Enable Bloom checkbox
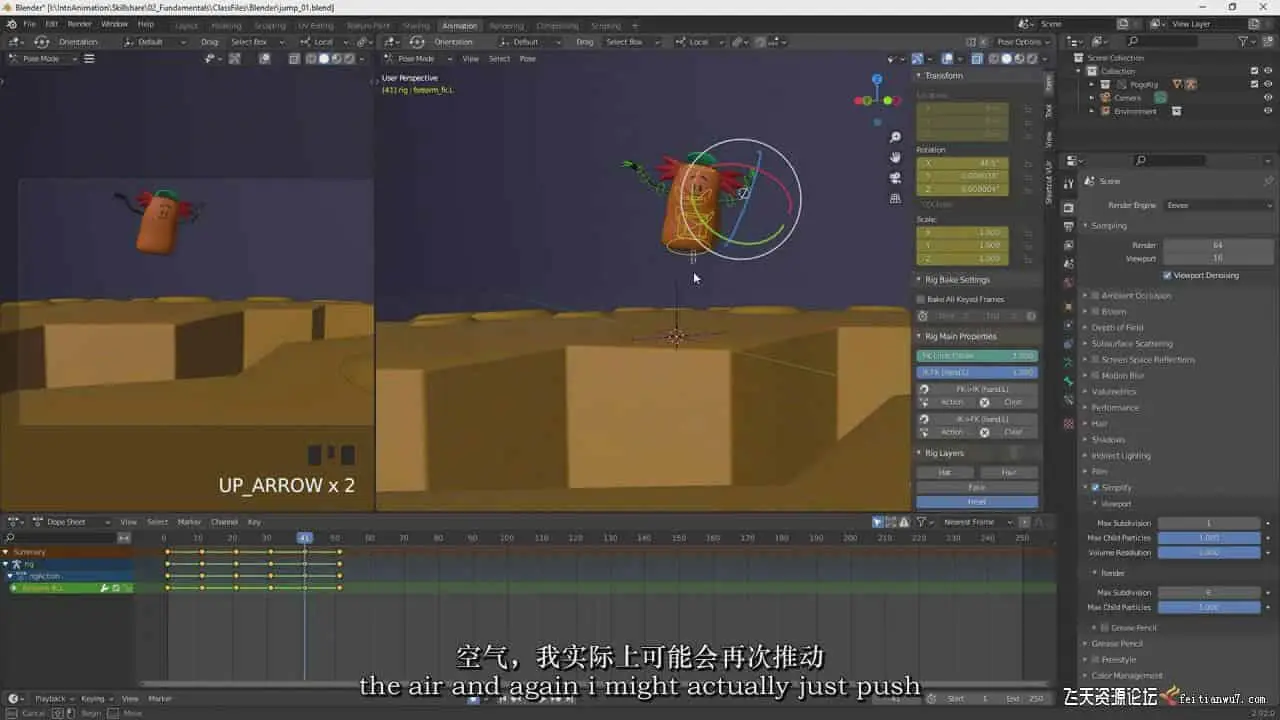 point(1095,312)
